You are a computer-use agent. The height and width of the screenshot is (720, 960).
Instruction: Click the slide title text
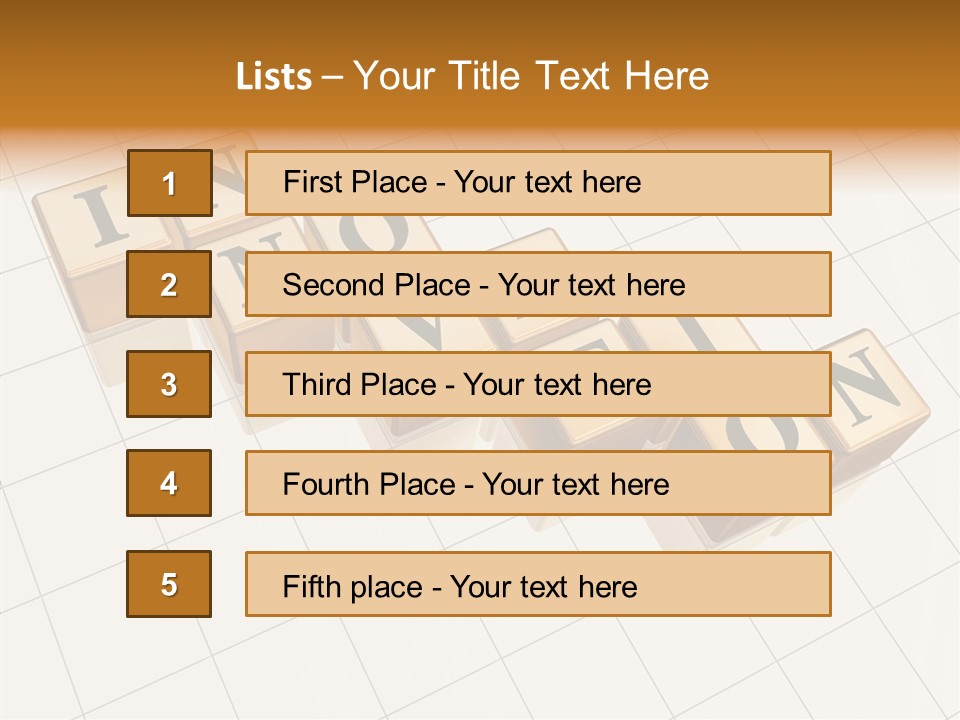(472, 76)
